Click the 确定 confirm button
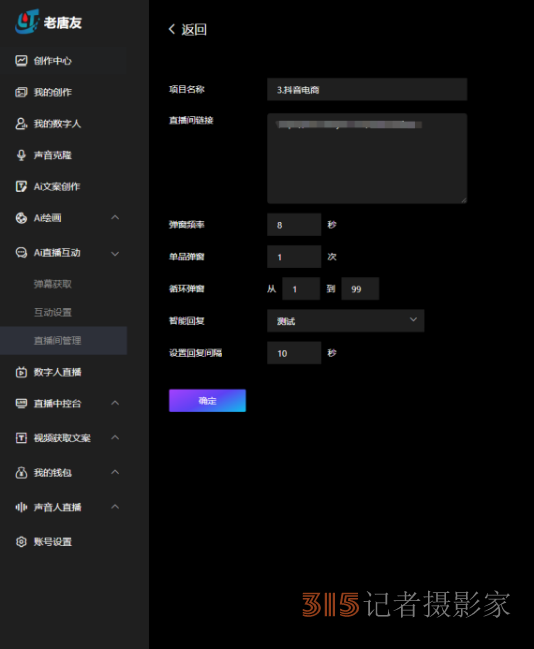Viewport: 534px width, 649px height. point(207,400)
